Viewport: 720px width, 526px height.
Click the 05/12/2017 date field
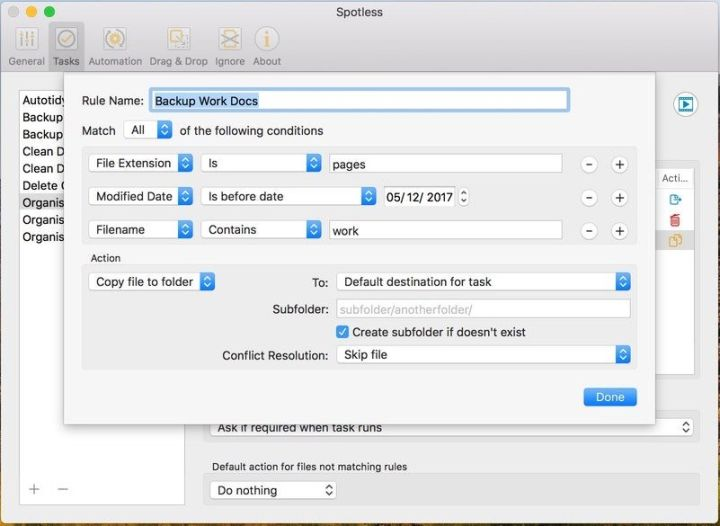point(420,197)
